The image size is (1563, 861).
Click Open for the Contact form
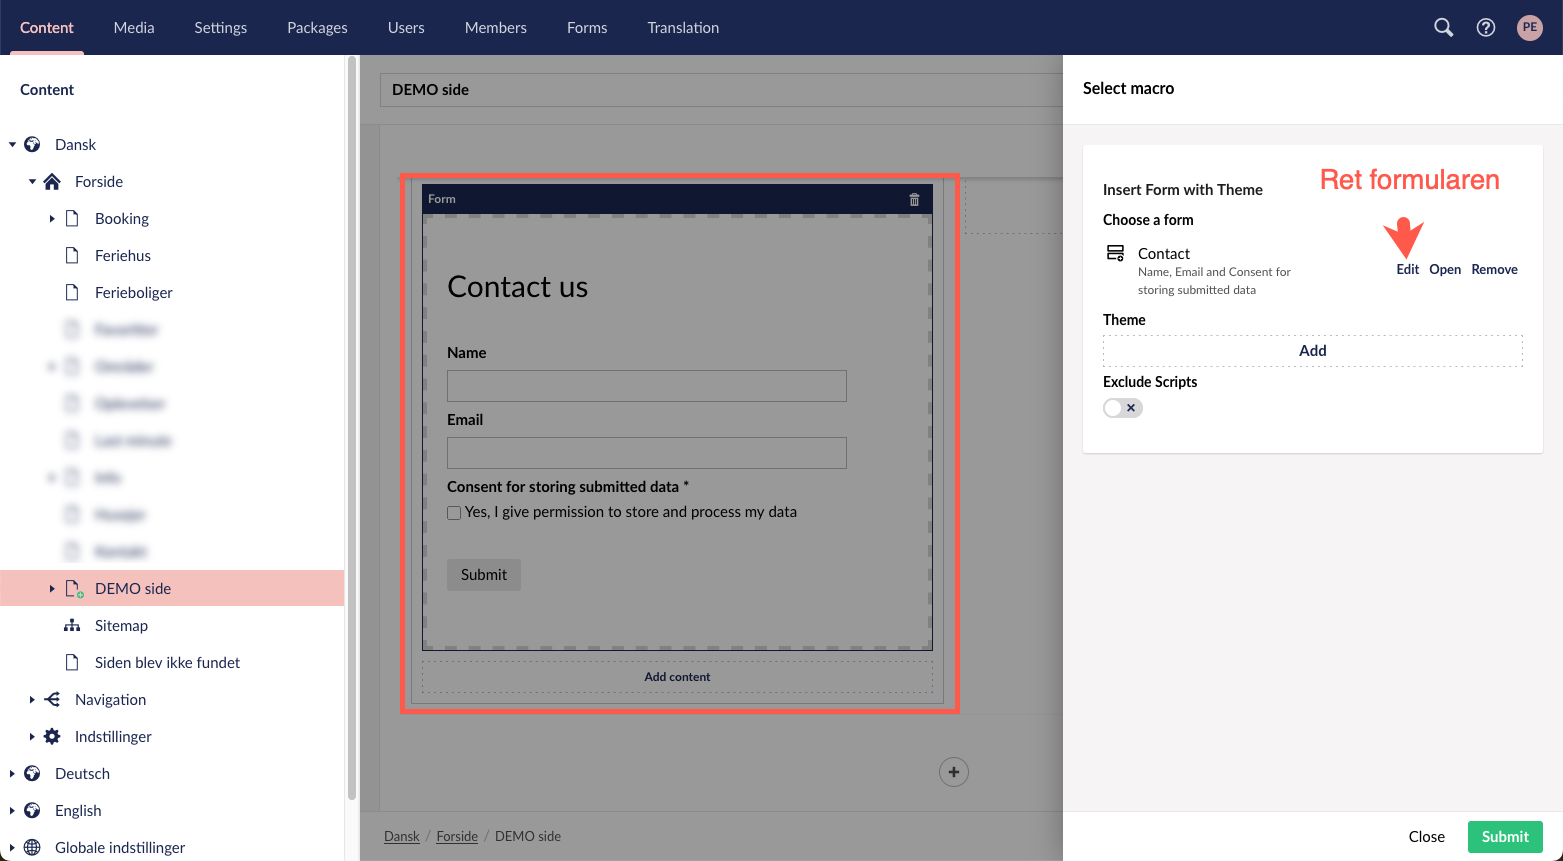pos(1445,269)
